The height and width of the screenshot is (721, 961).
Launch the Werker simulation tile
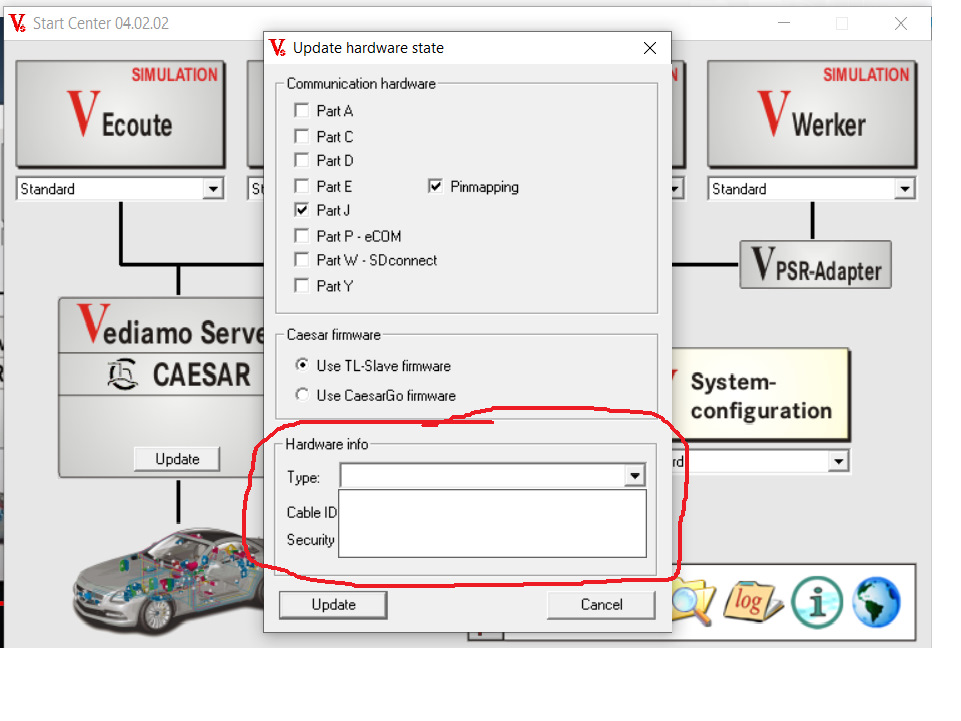(811, 114)
